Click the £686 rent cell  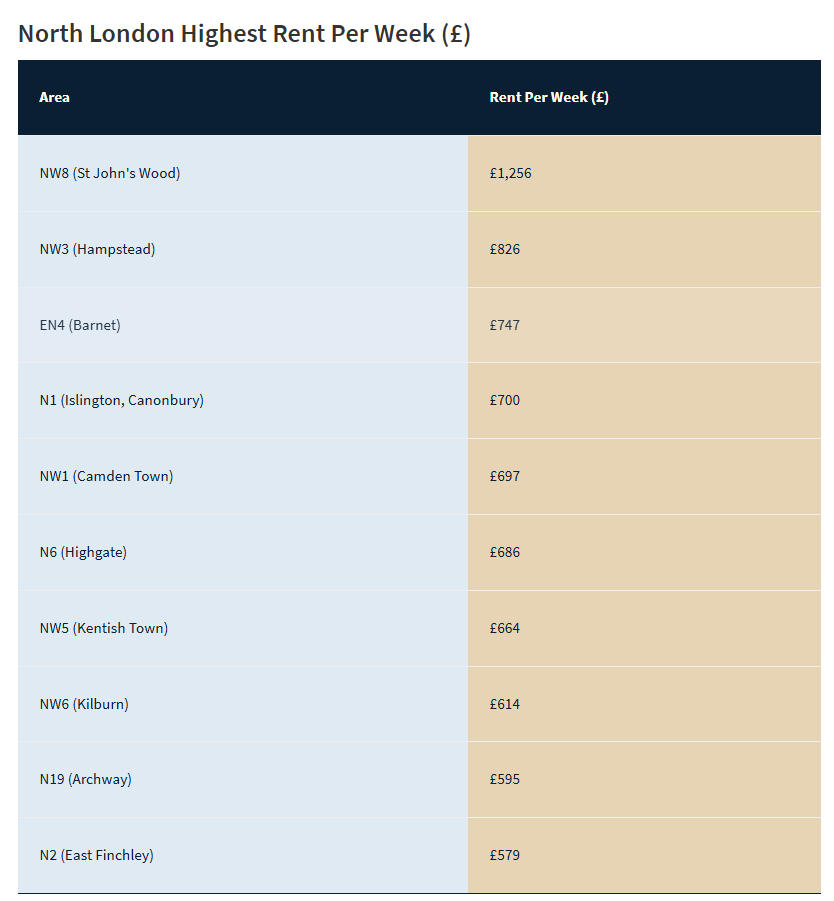click(x=644, y=552)
